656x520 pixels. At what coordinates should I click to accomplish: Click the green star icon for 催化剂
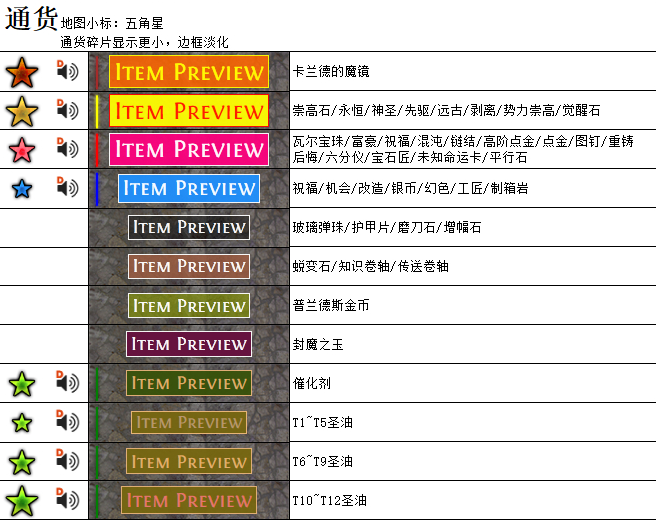[x=22, y=384]
